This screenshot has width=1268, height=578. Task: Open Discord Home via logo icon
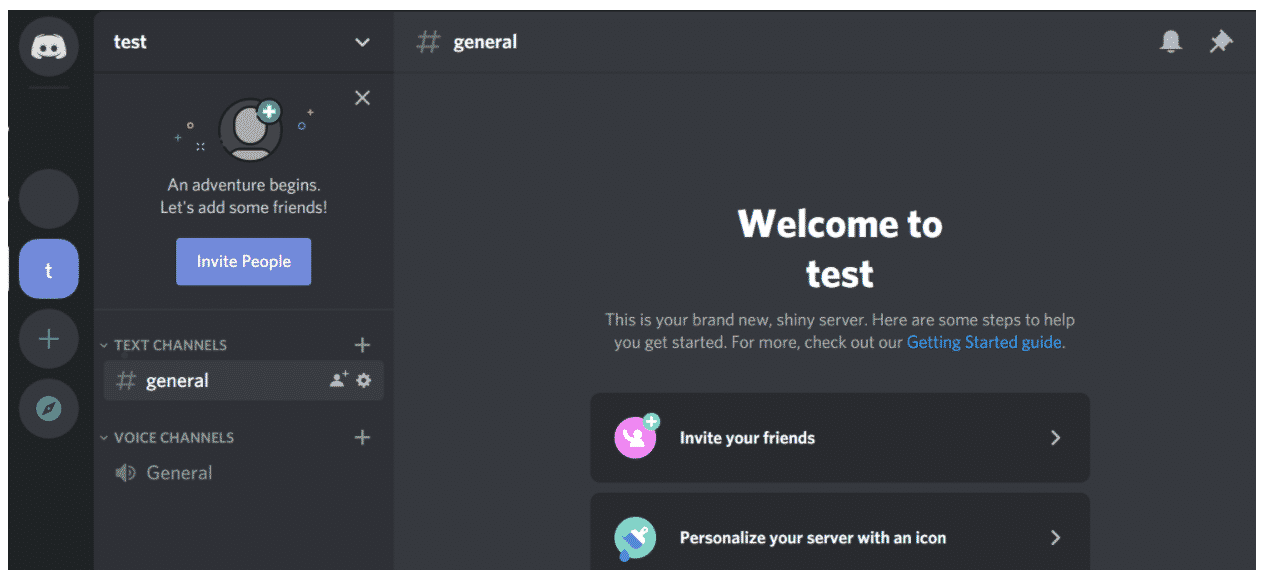(x=48, y=47)
